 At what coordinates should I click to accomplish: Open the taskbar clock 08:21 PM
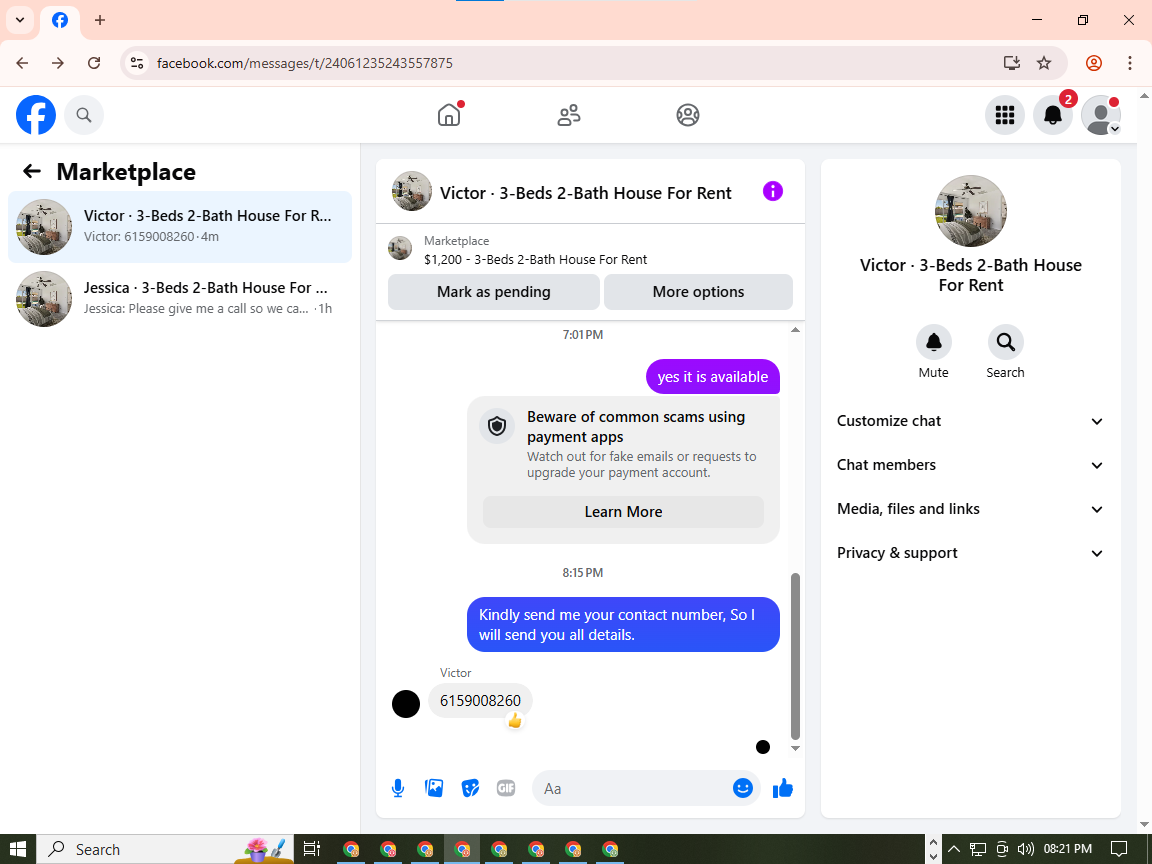1068,849
